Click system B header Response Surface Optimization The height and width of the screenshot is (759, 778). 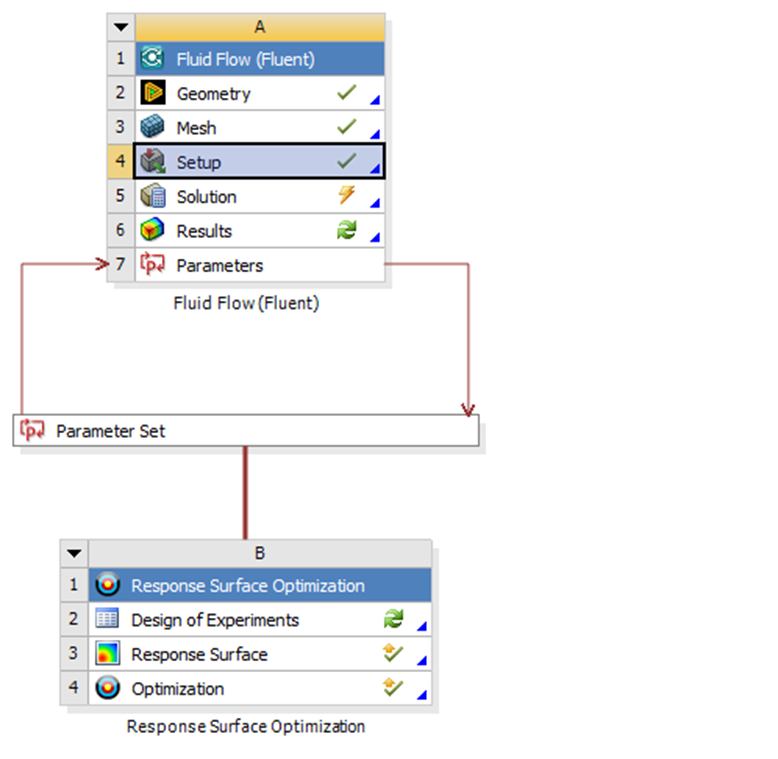(x=248, y=586)
